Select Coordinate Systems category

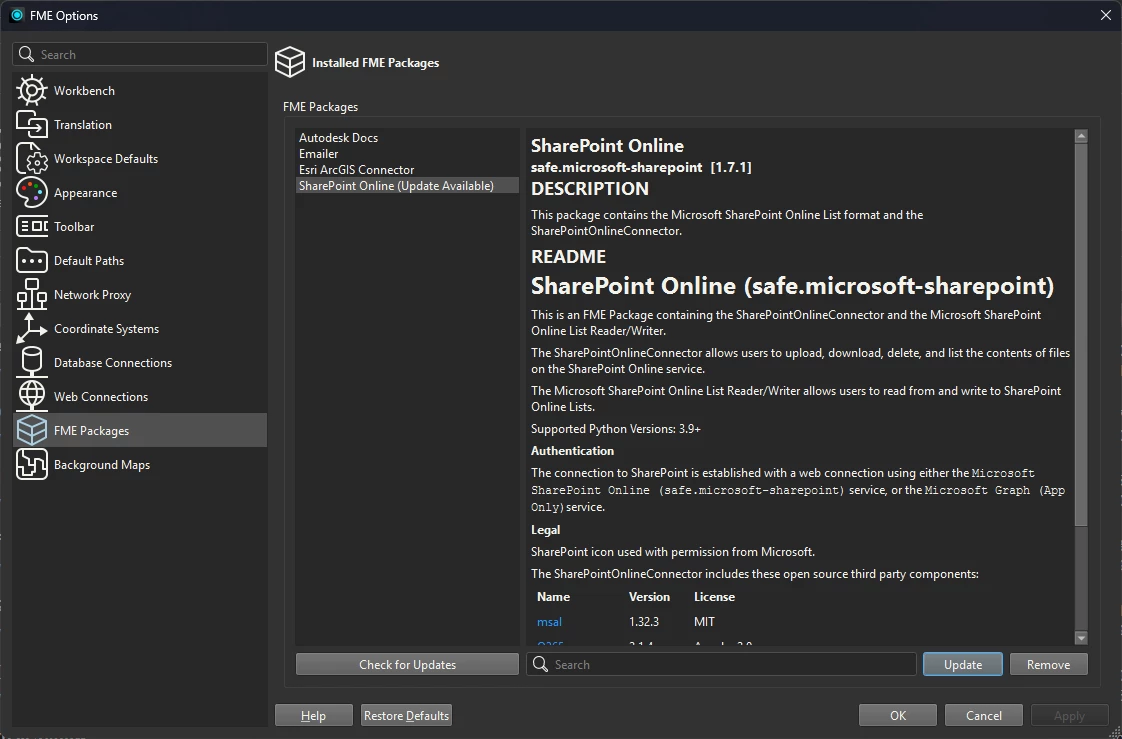tap(140, 328)
